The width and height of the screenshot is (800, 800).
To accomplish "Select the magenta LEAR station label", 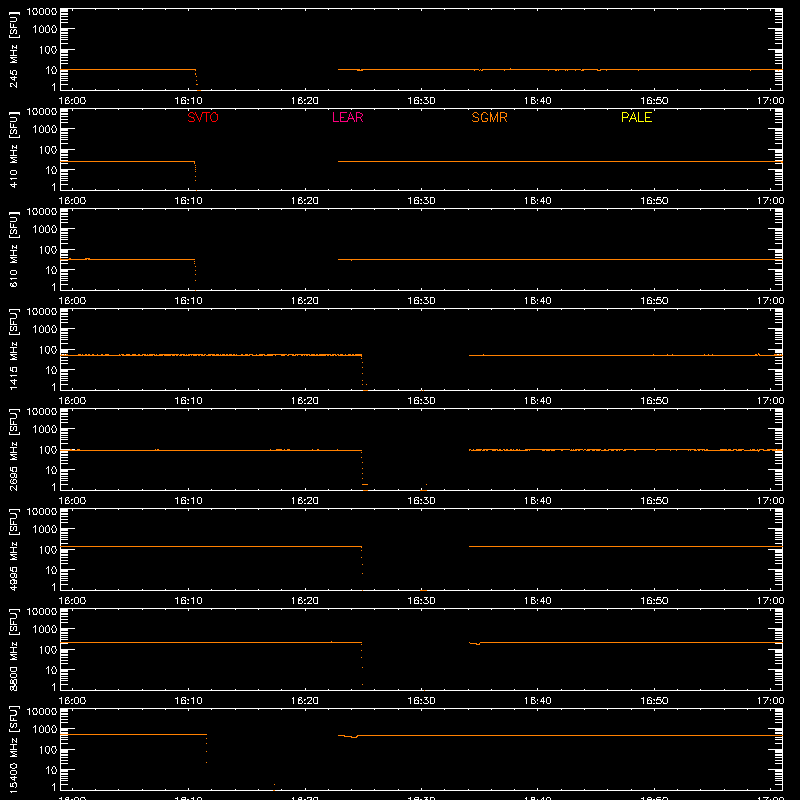I will click(347, 117).
